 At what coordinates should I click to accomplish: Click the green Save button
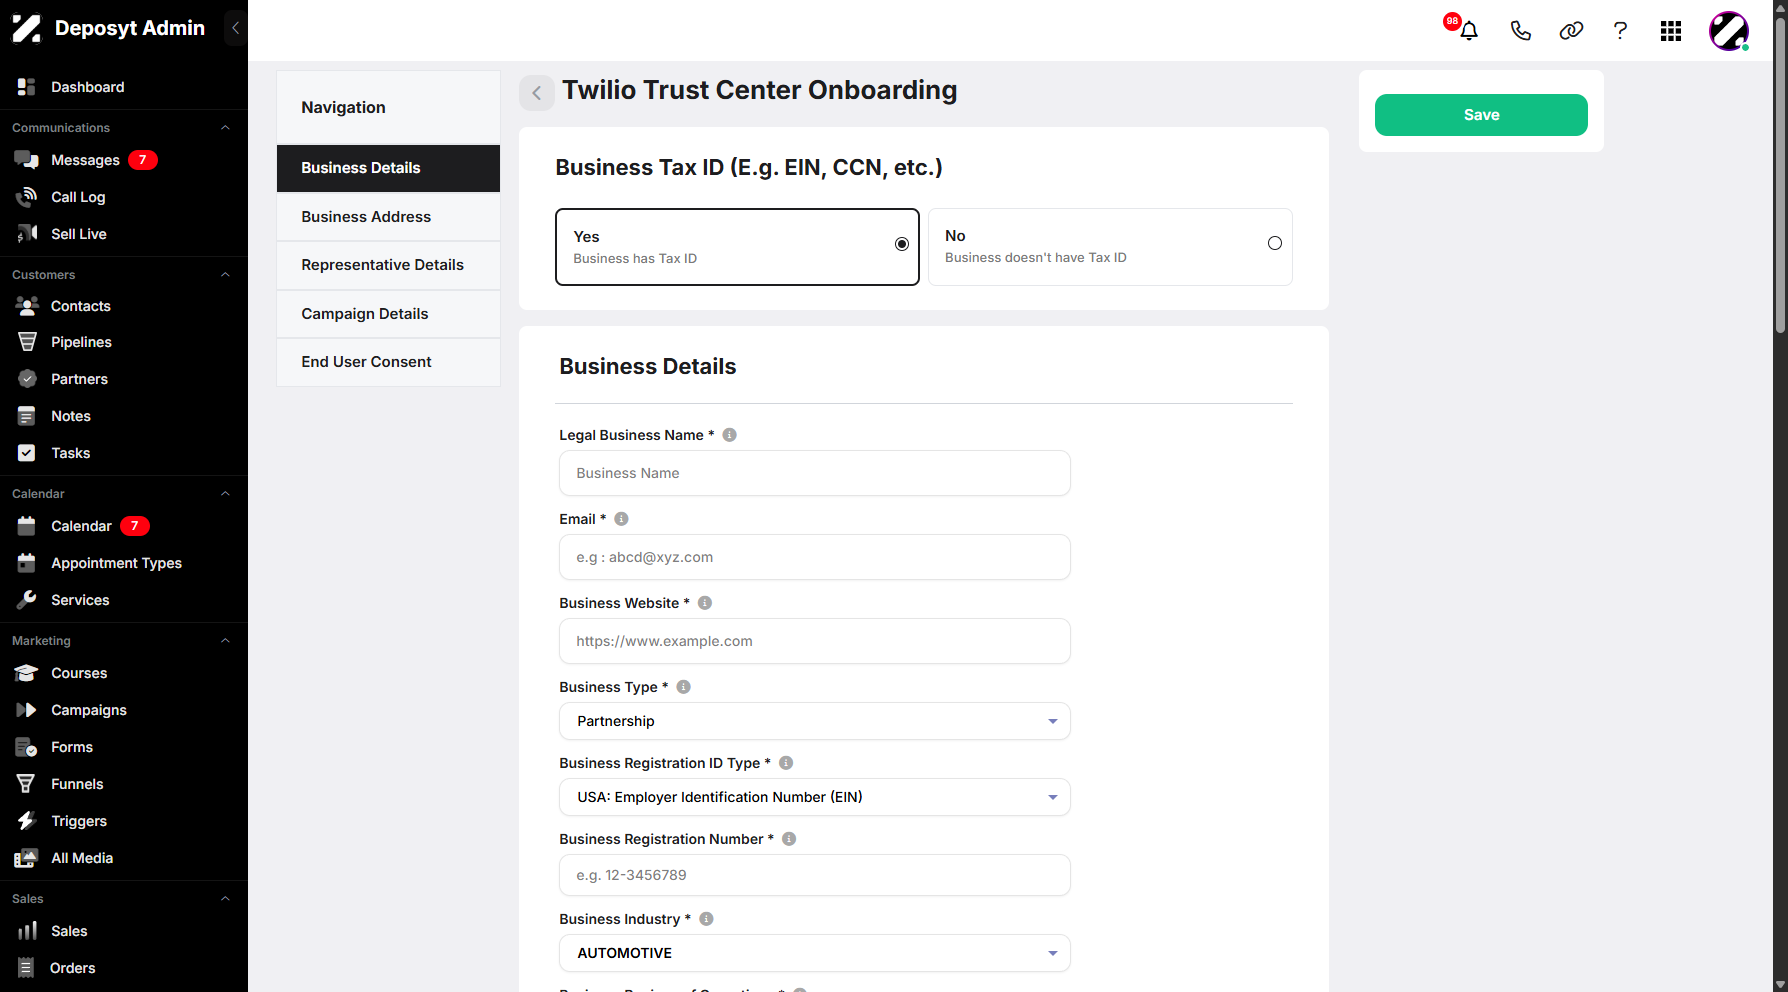point(1481,115)
